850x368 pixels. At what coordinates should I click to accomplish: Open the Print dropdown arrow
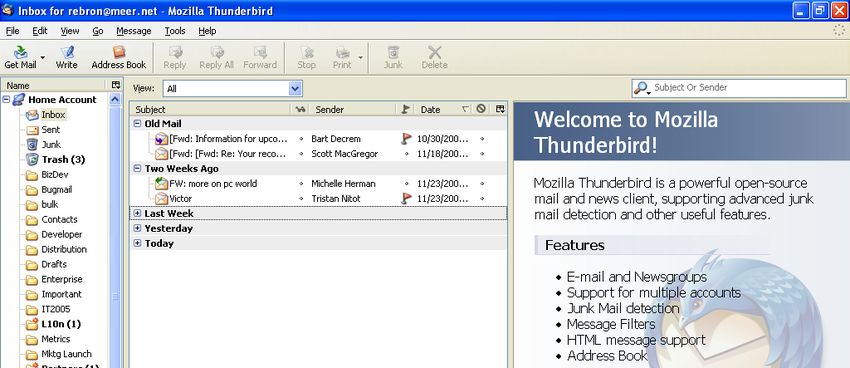pos(360,57)
